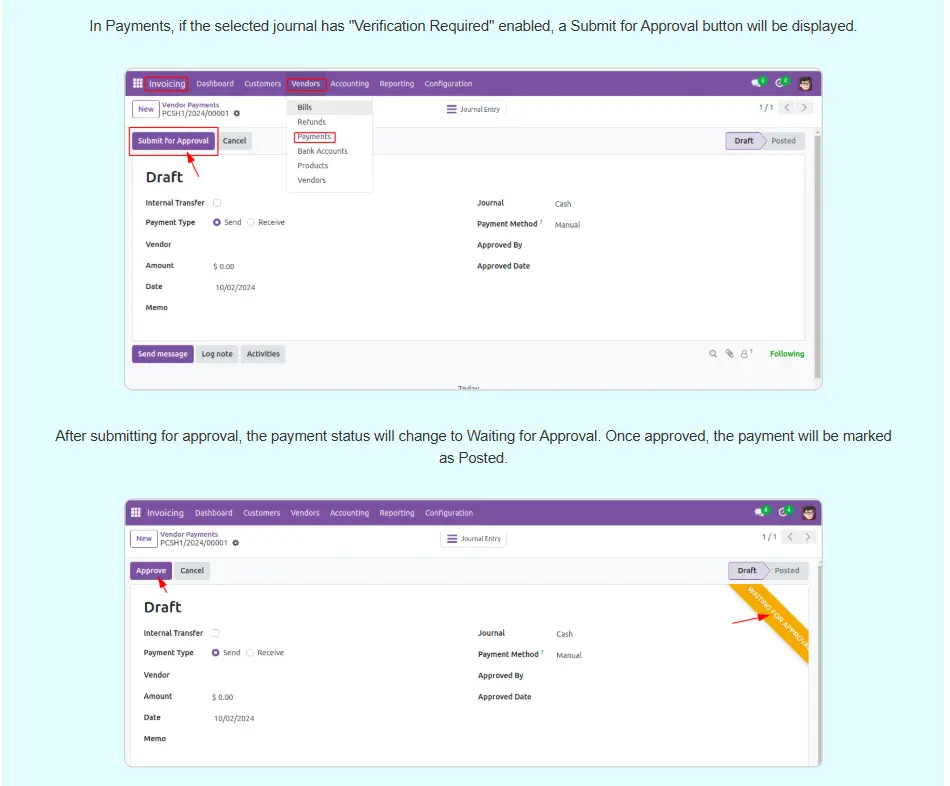Image resolution: width=950 pixels, height=786 pixels.
Task: Open the followers person icon beside Following
Action: tap(745, 354)
